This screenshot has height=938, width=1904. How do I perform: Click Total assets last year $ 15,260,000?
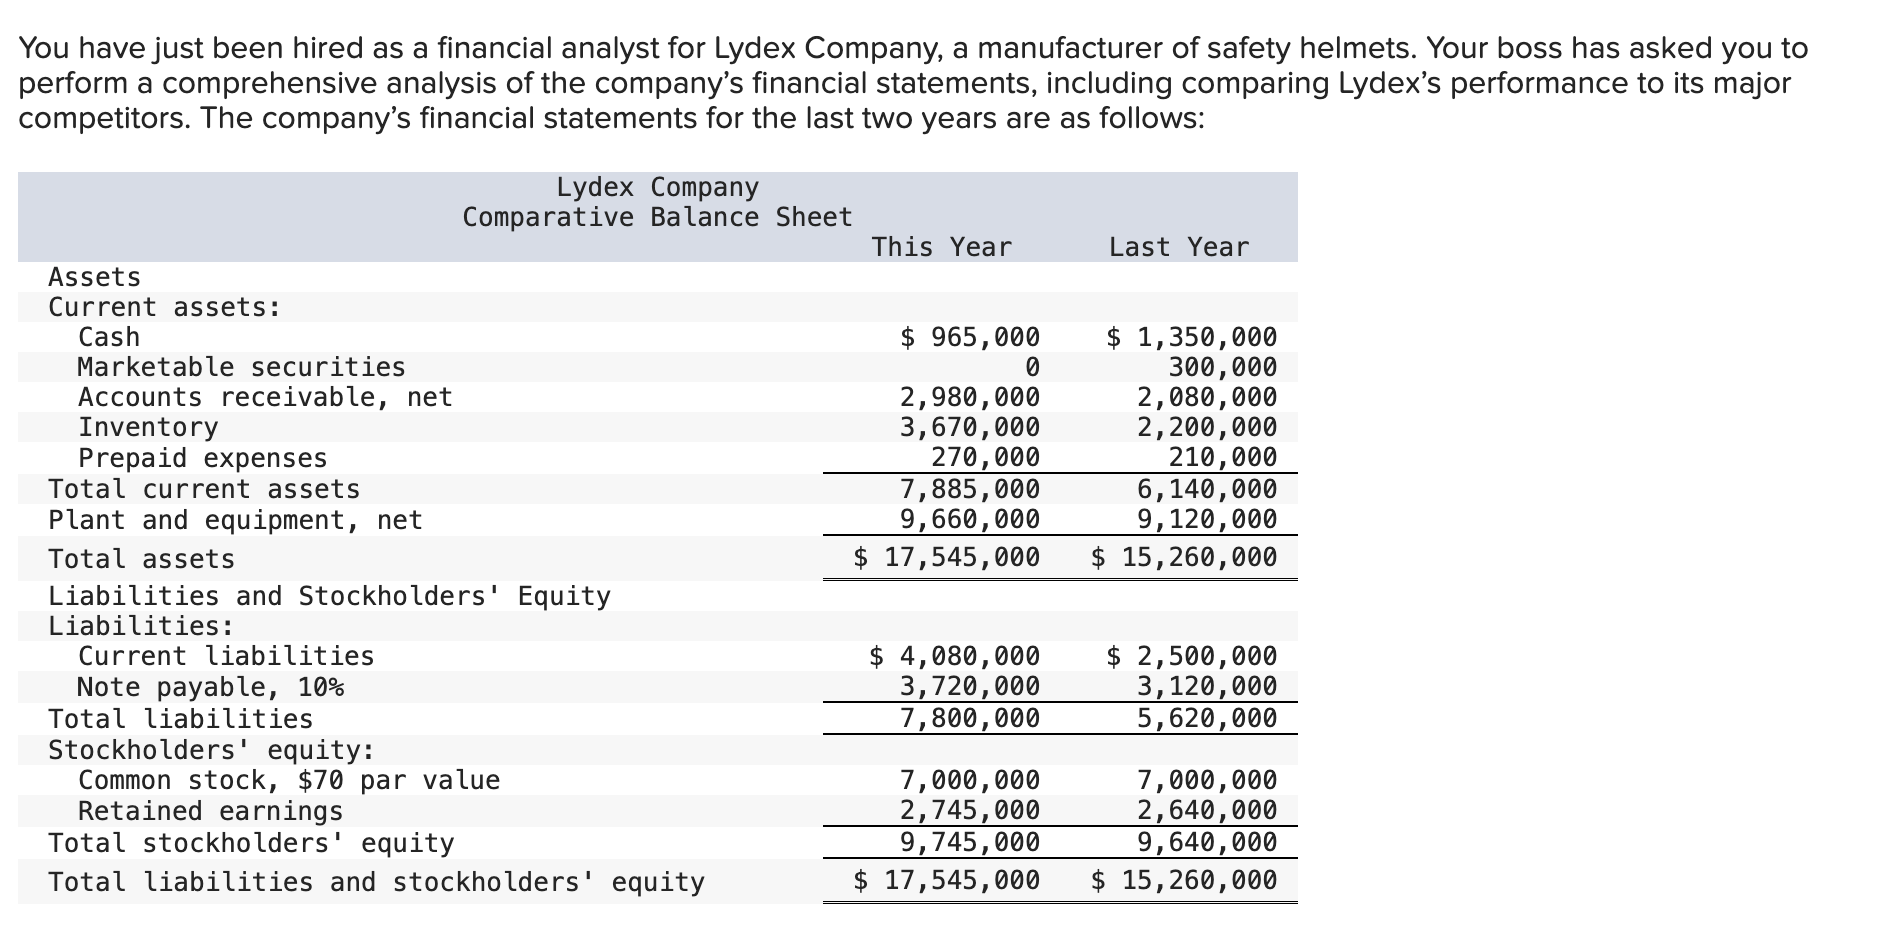[1184, 557]
